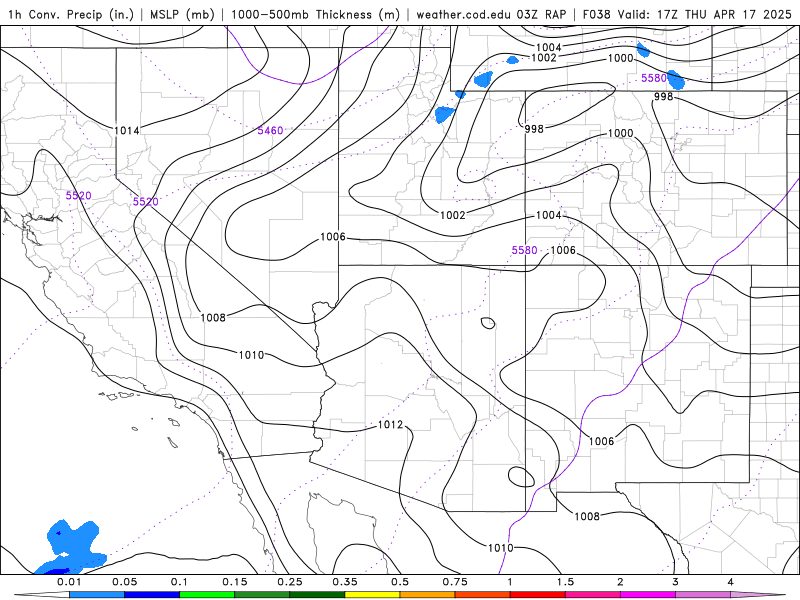Click the bright green 0.1 legend swatch
800x600 pixels.
[x=207, y=594]
